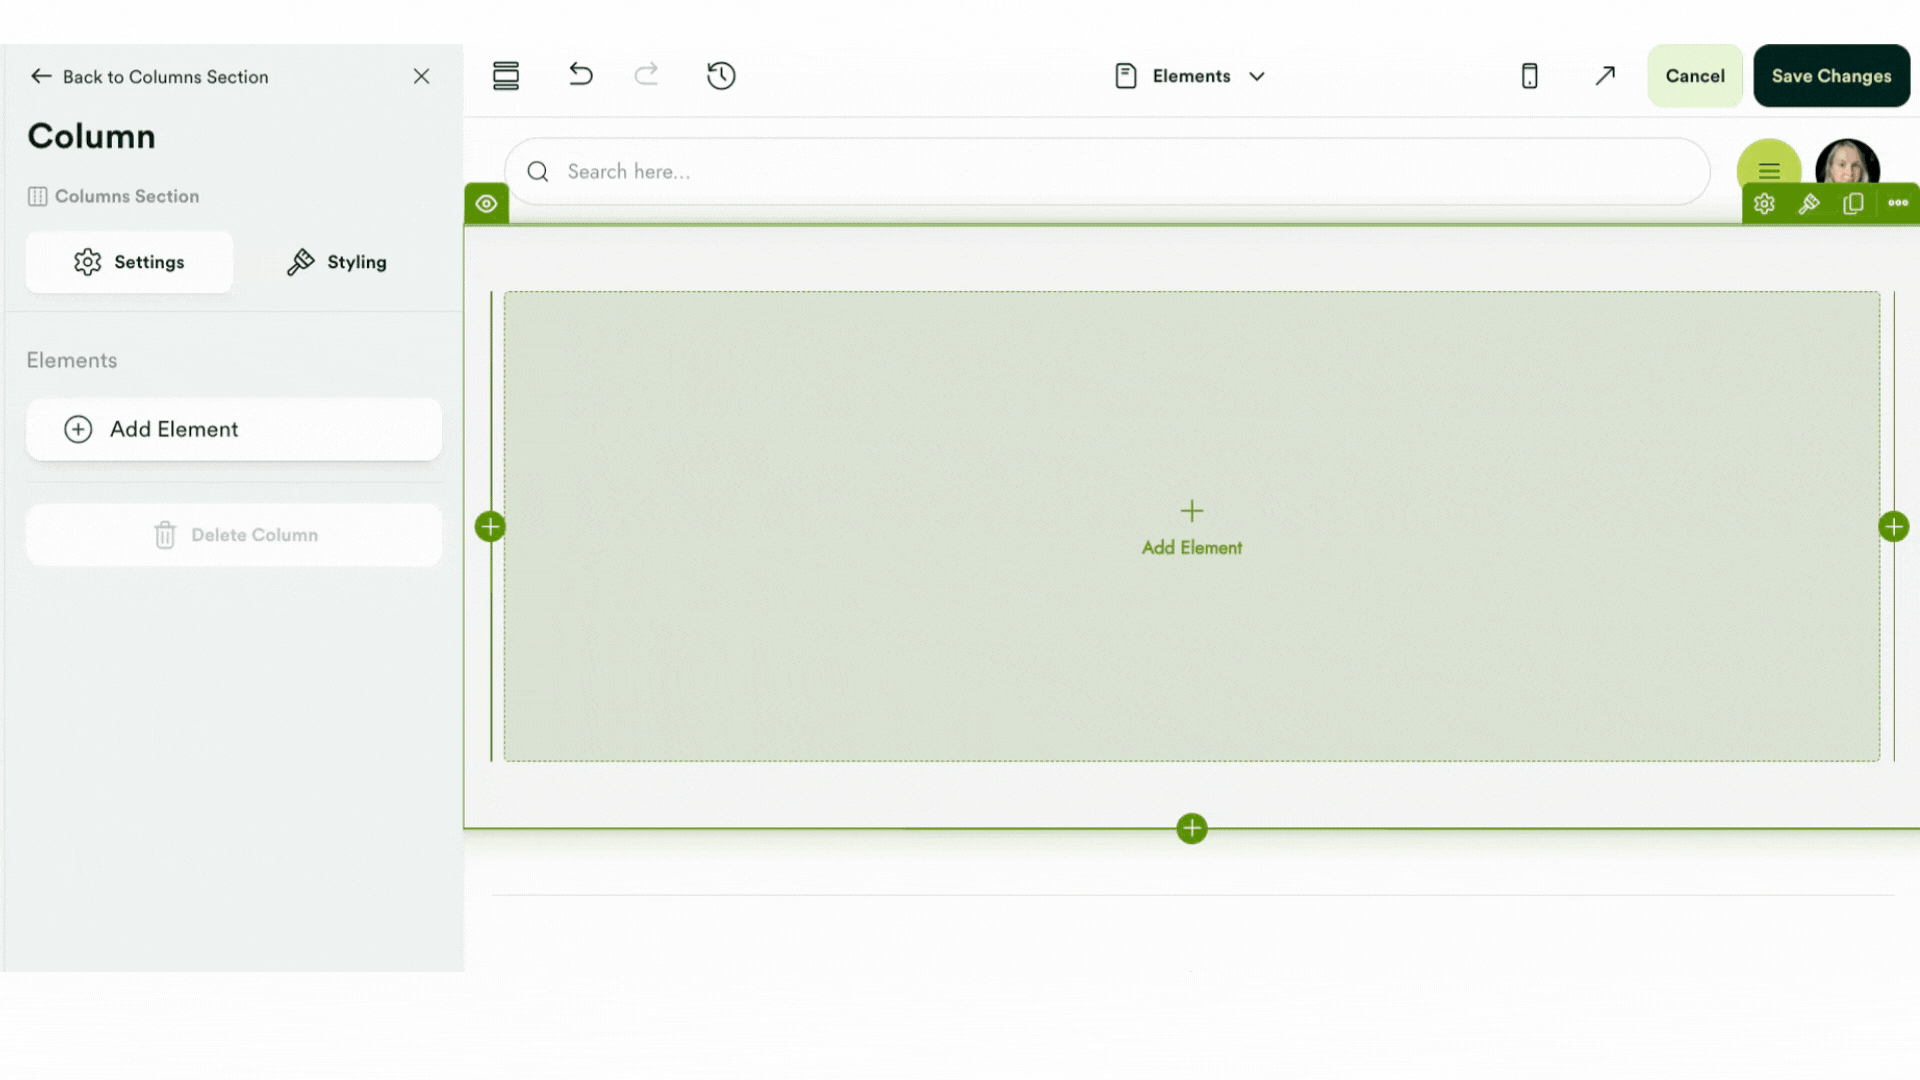This screenshot has height=1080, width=1920.
Task: Focus the Search here field
Action: 1108,172
